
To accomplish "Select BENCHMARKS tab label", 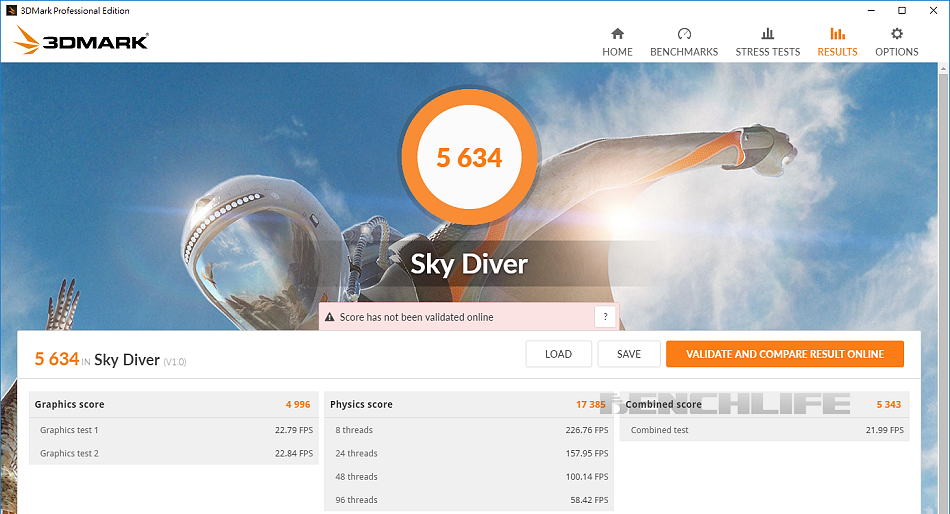I will (684, 52).
